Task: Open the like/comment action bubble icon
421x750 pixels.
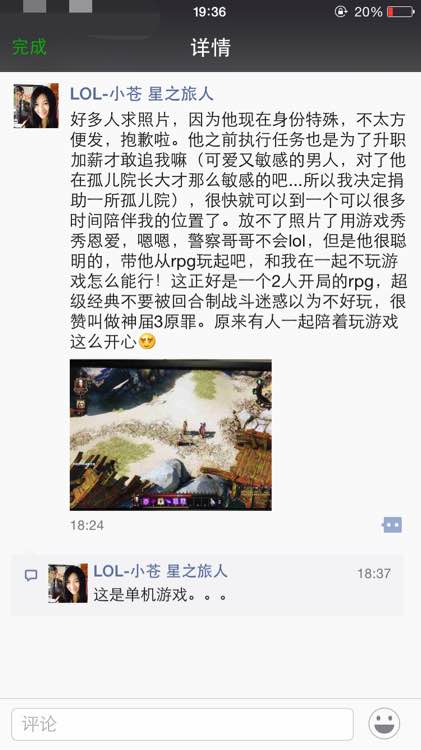Action: (x=392, y=525)
